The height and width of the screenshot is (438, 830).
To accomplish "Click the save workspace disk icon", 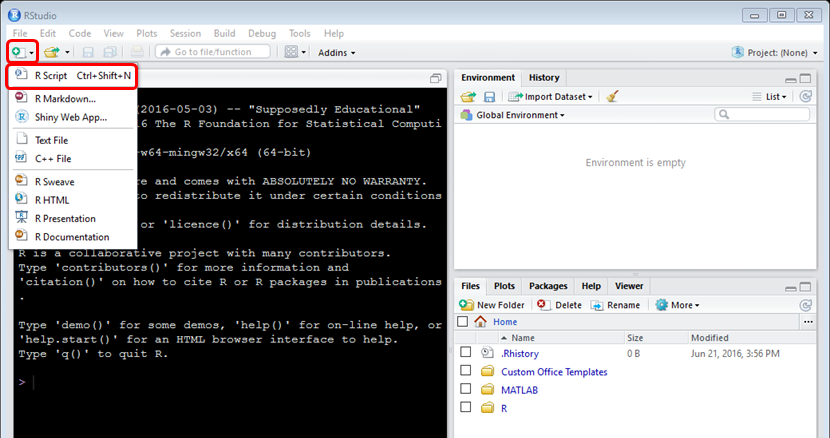I will pyautogui.click(x=489, y=96).
